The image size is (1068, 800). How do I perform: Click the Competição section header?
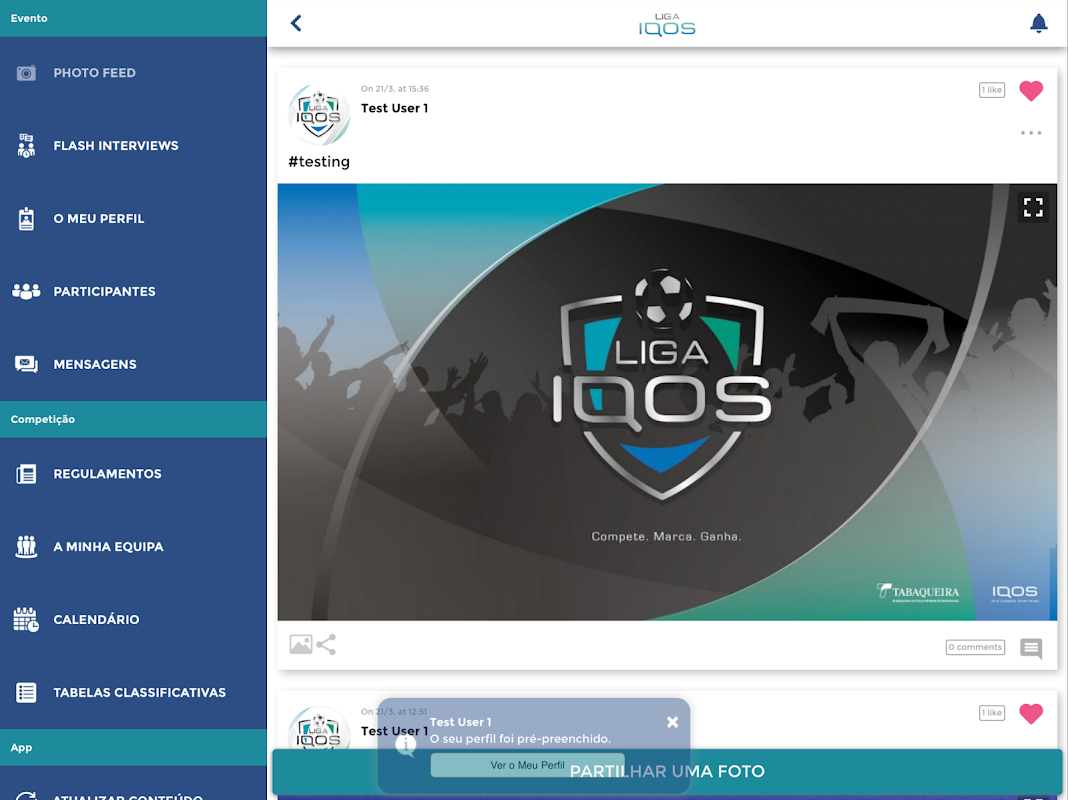tap(133, 419)
